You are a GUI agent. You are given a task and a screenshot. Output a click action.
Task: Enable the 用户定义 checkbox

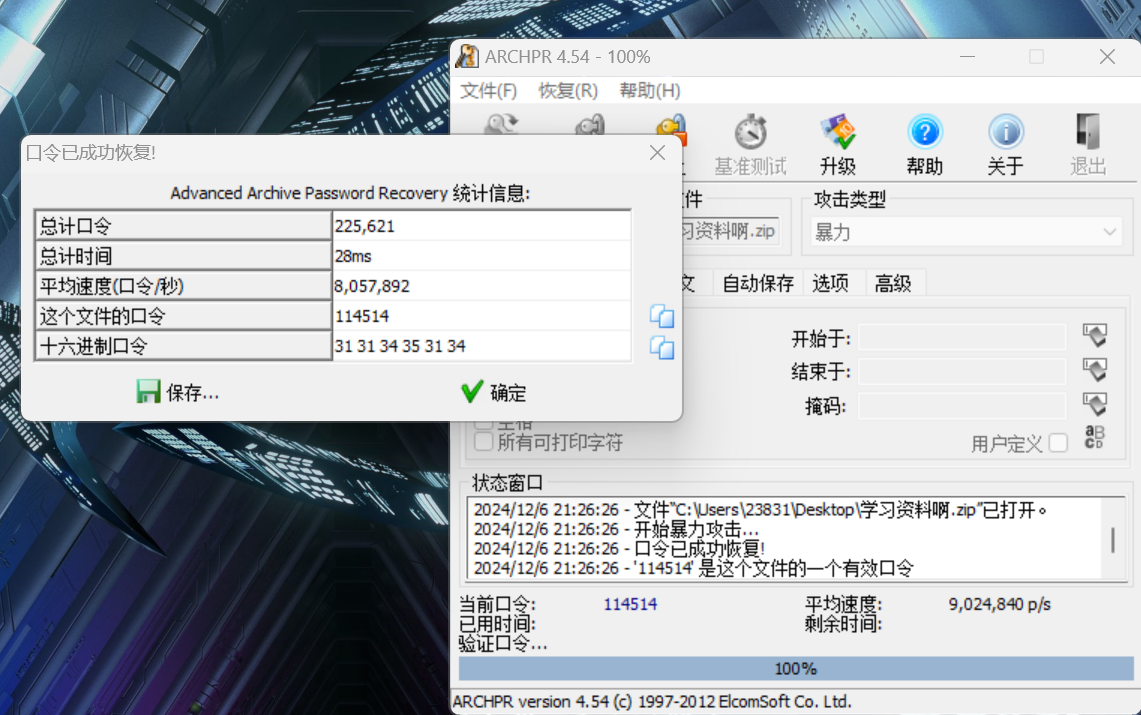[x=1059, y=443]
